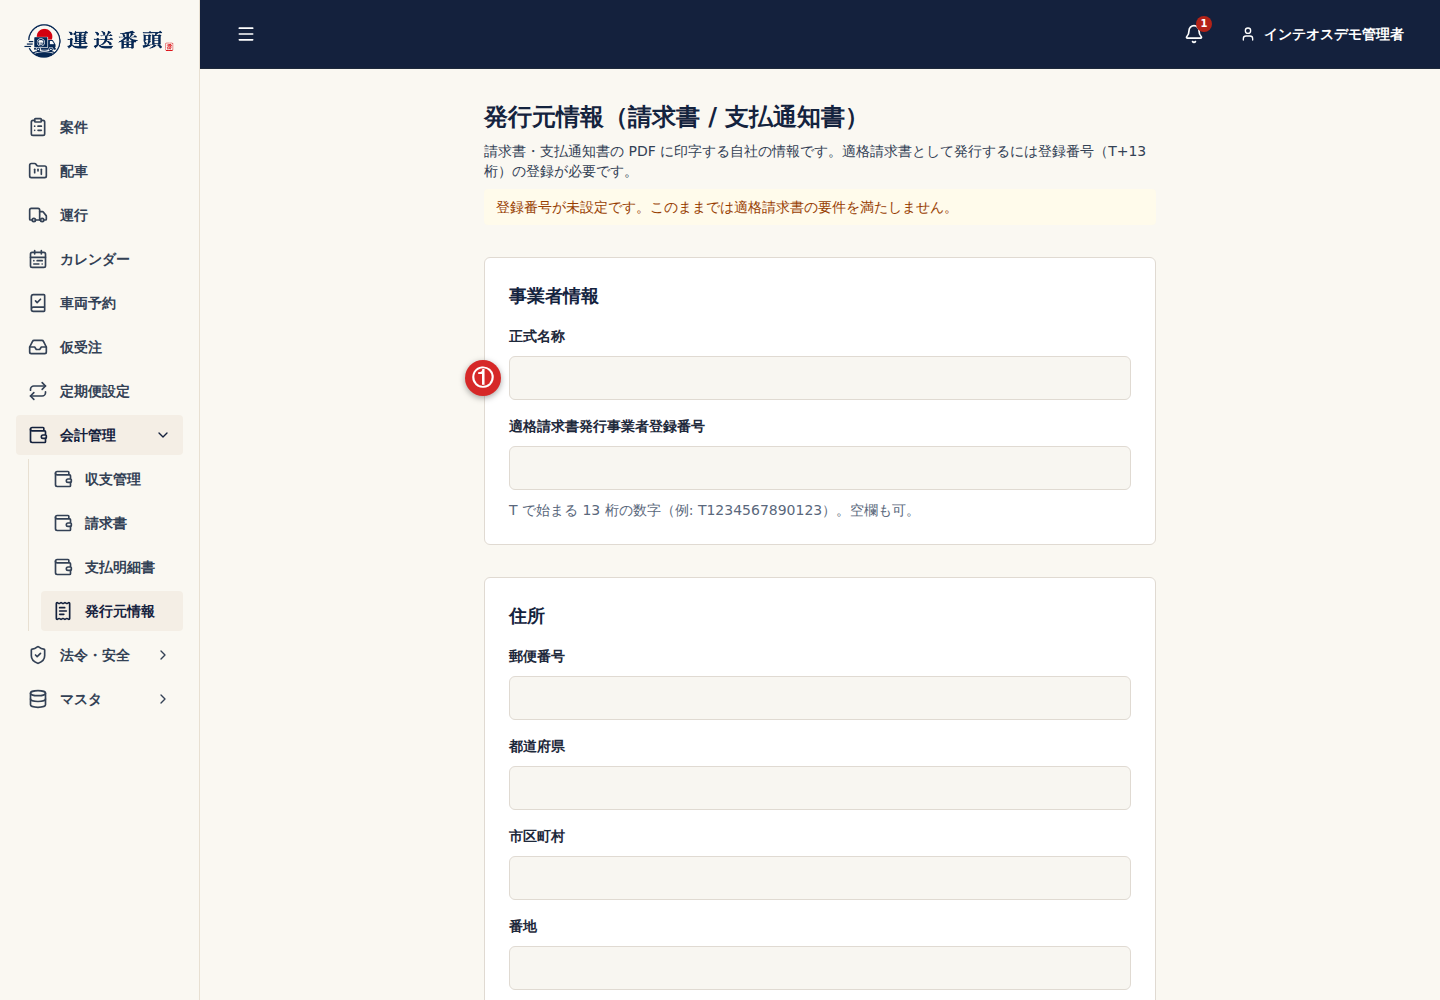The height and width of the screenshot is (1000, 1440).
Task: Open カレンダー menu item
Action: [x=99, y=259]
